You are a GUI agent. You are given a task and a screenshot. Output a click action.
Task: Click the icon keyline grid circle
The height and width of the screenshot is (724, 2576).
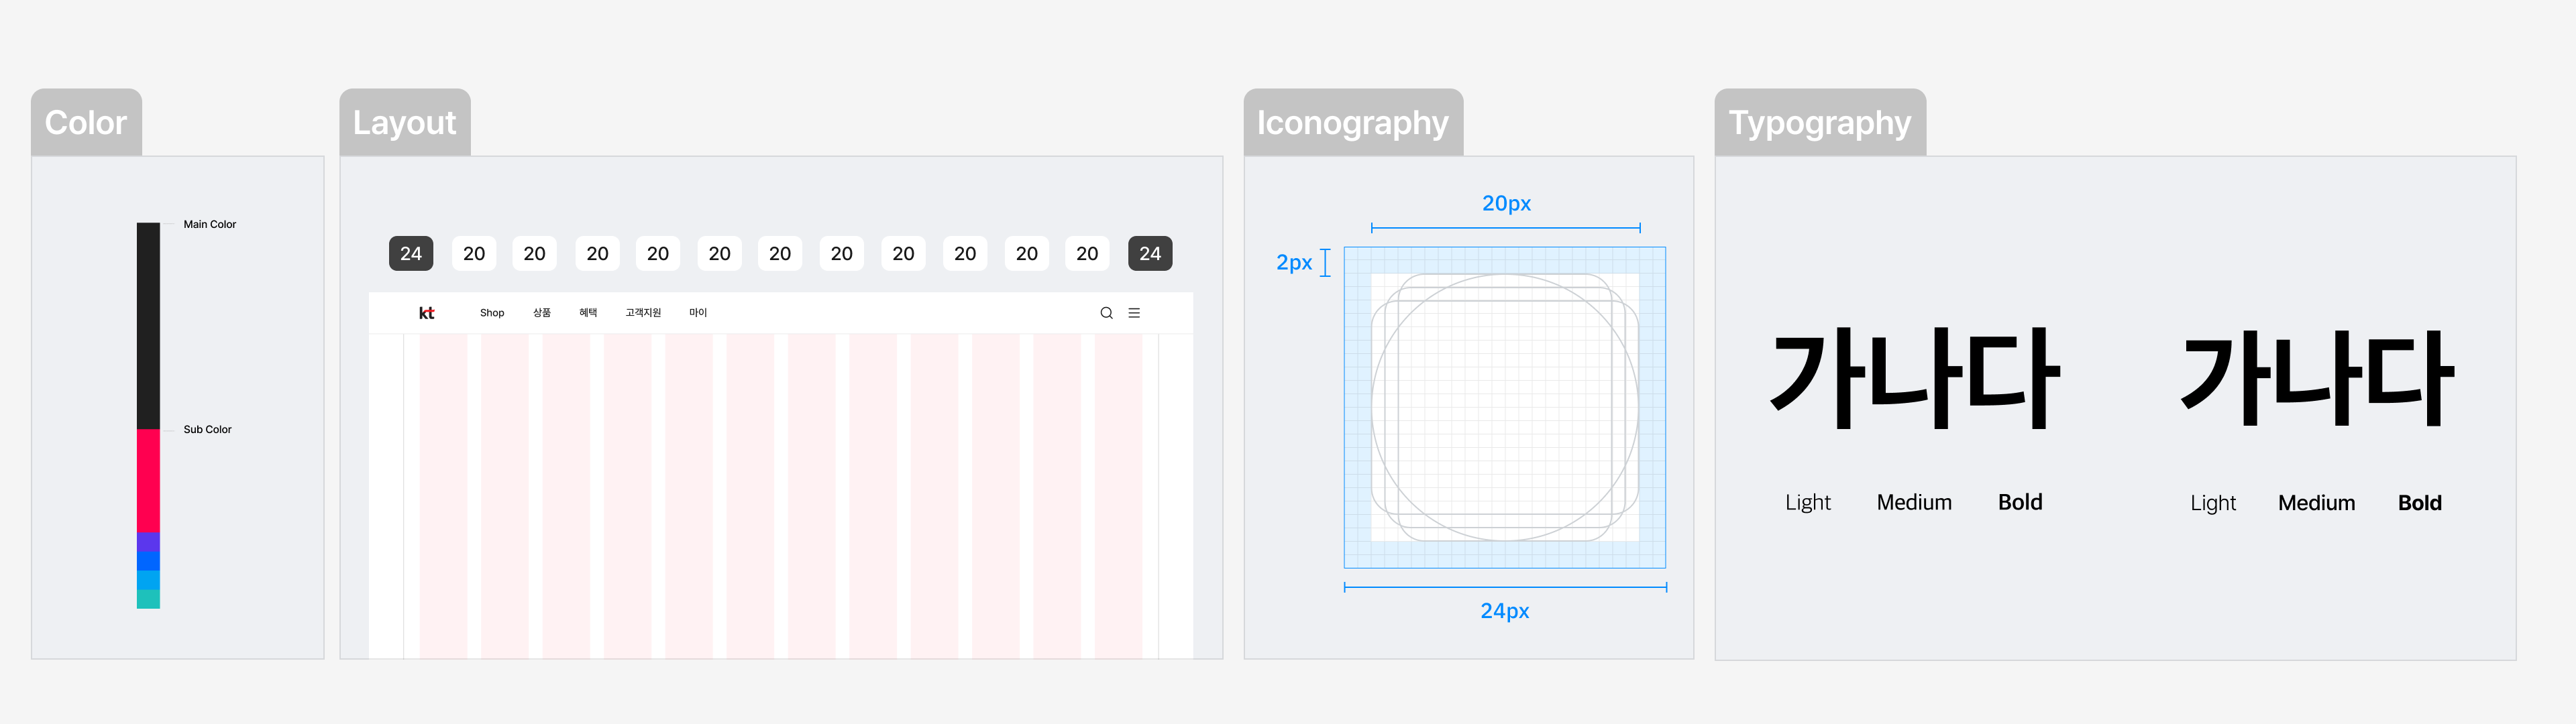coord(1504,408)
